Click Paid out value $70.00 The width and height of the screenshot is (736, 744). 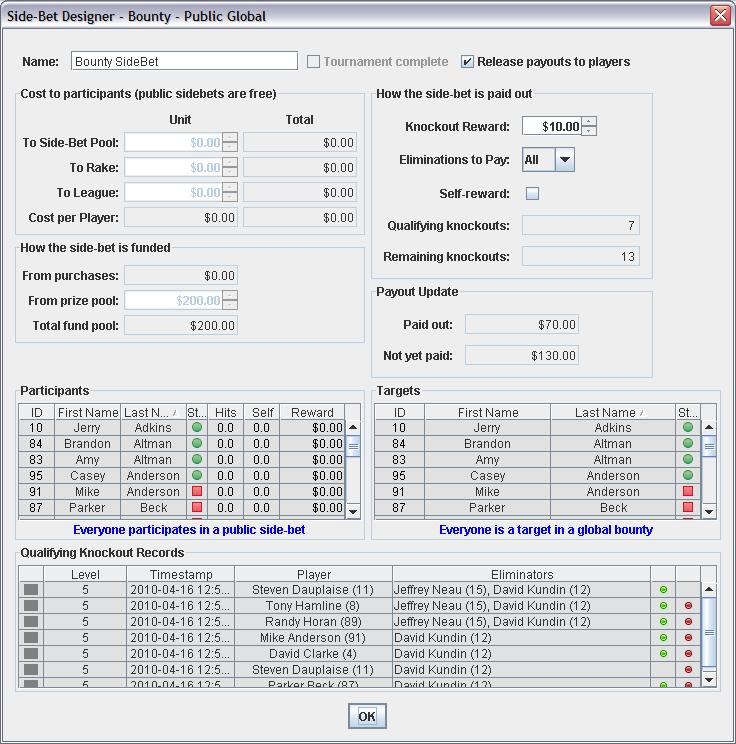click(x=522, y=325)
